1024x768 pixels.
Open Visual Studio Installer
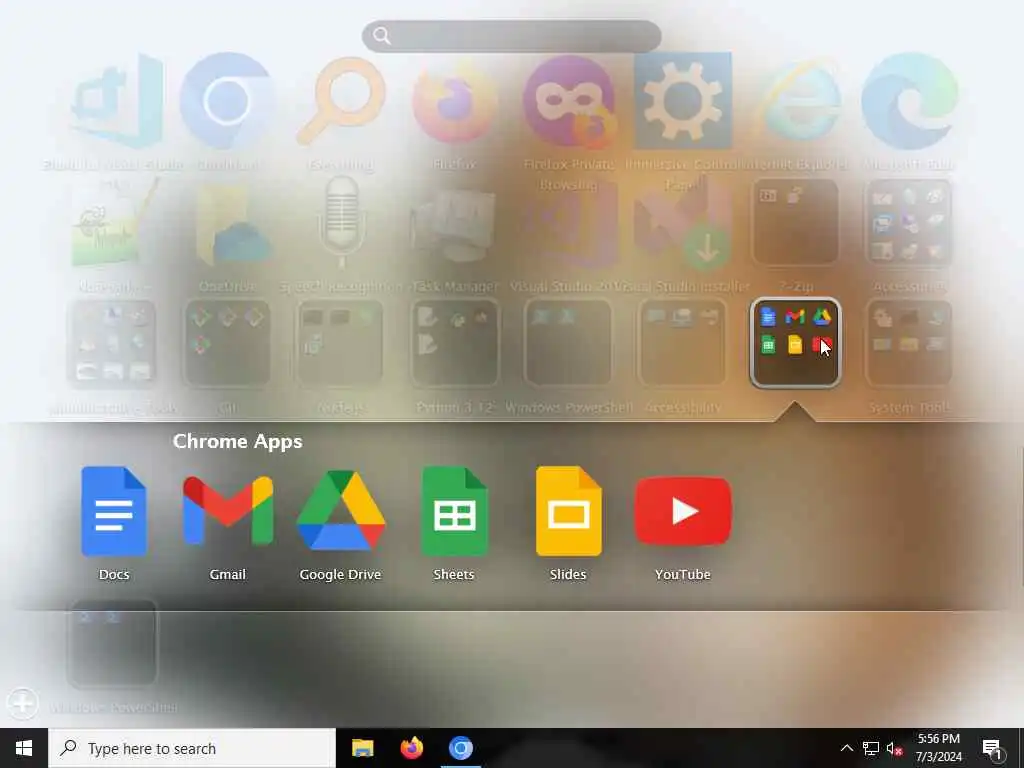[x=682, y=223]
